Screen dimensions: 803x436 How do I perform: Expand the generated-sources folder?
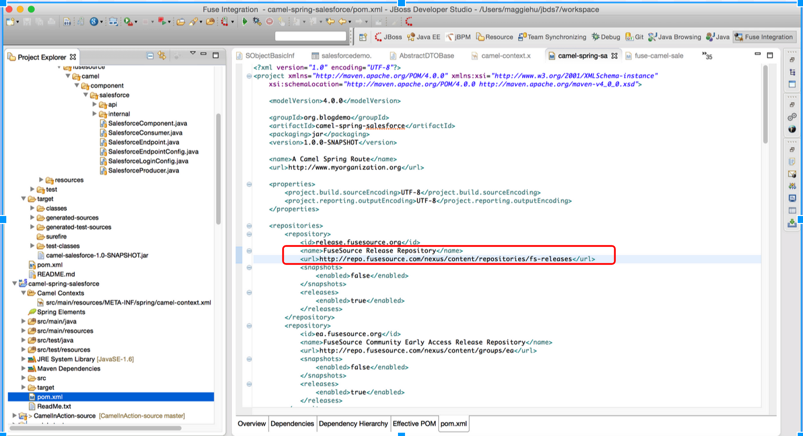click(32, 217)
